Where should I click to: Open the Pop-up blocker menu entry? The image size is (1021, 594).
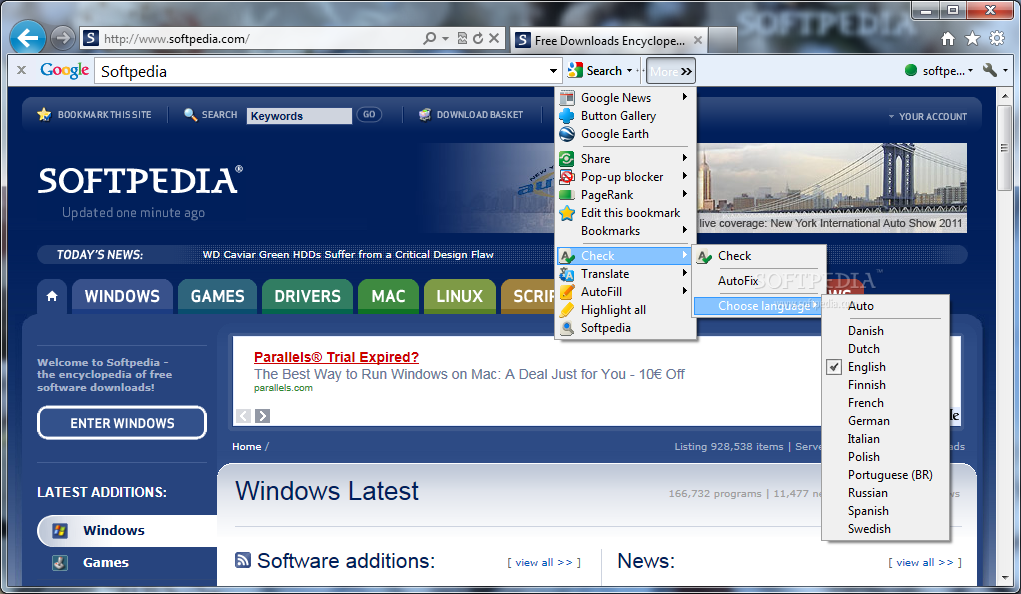click(625, 177)
